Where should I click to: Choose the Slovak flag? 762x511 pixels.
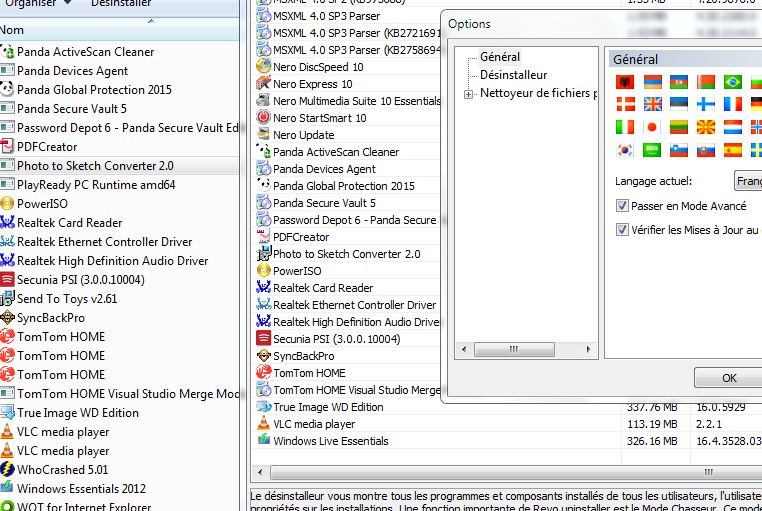tap(706, 150)
